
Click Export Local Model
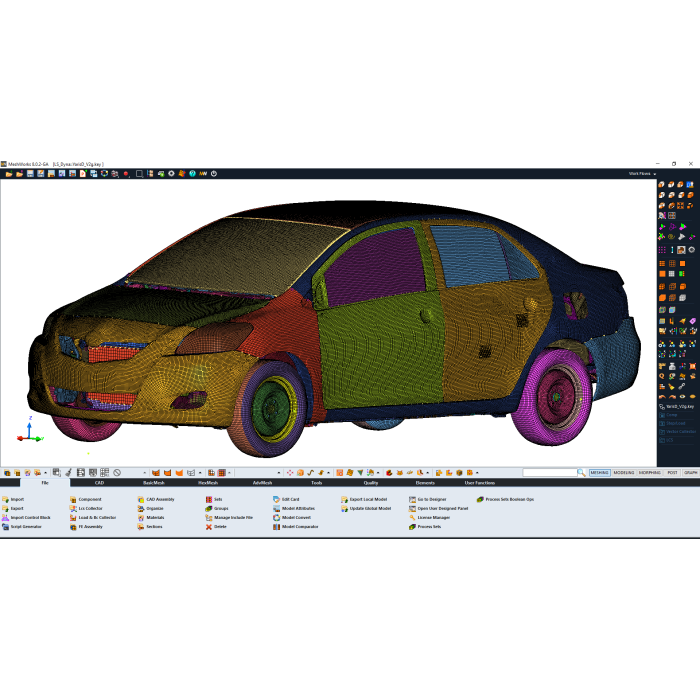(368, 499)
